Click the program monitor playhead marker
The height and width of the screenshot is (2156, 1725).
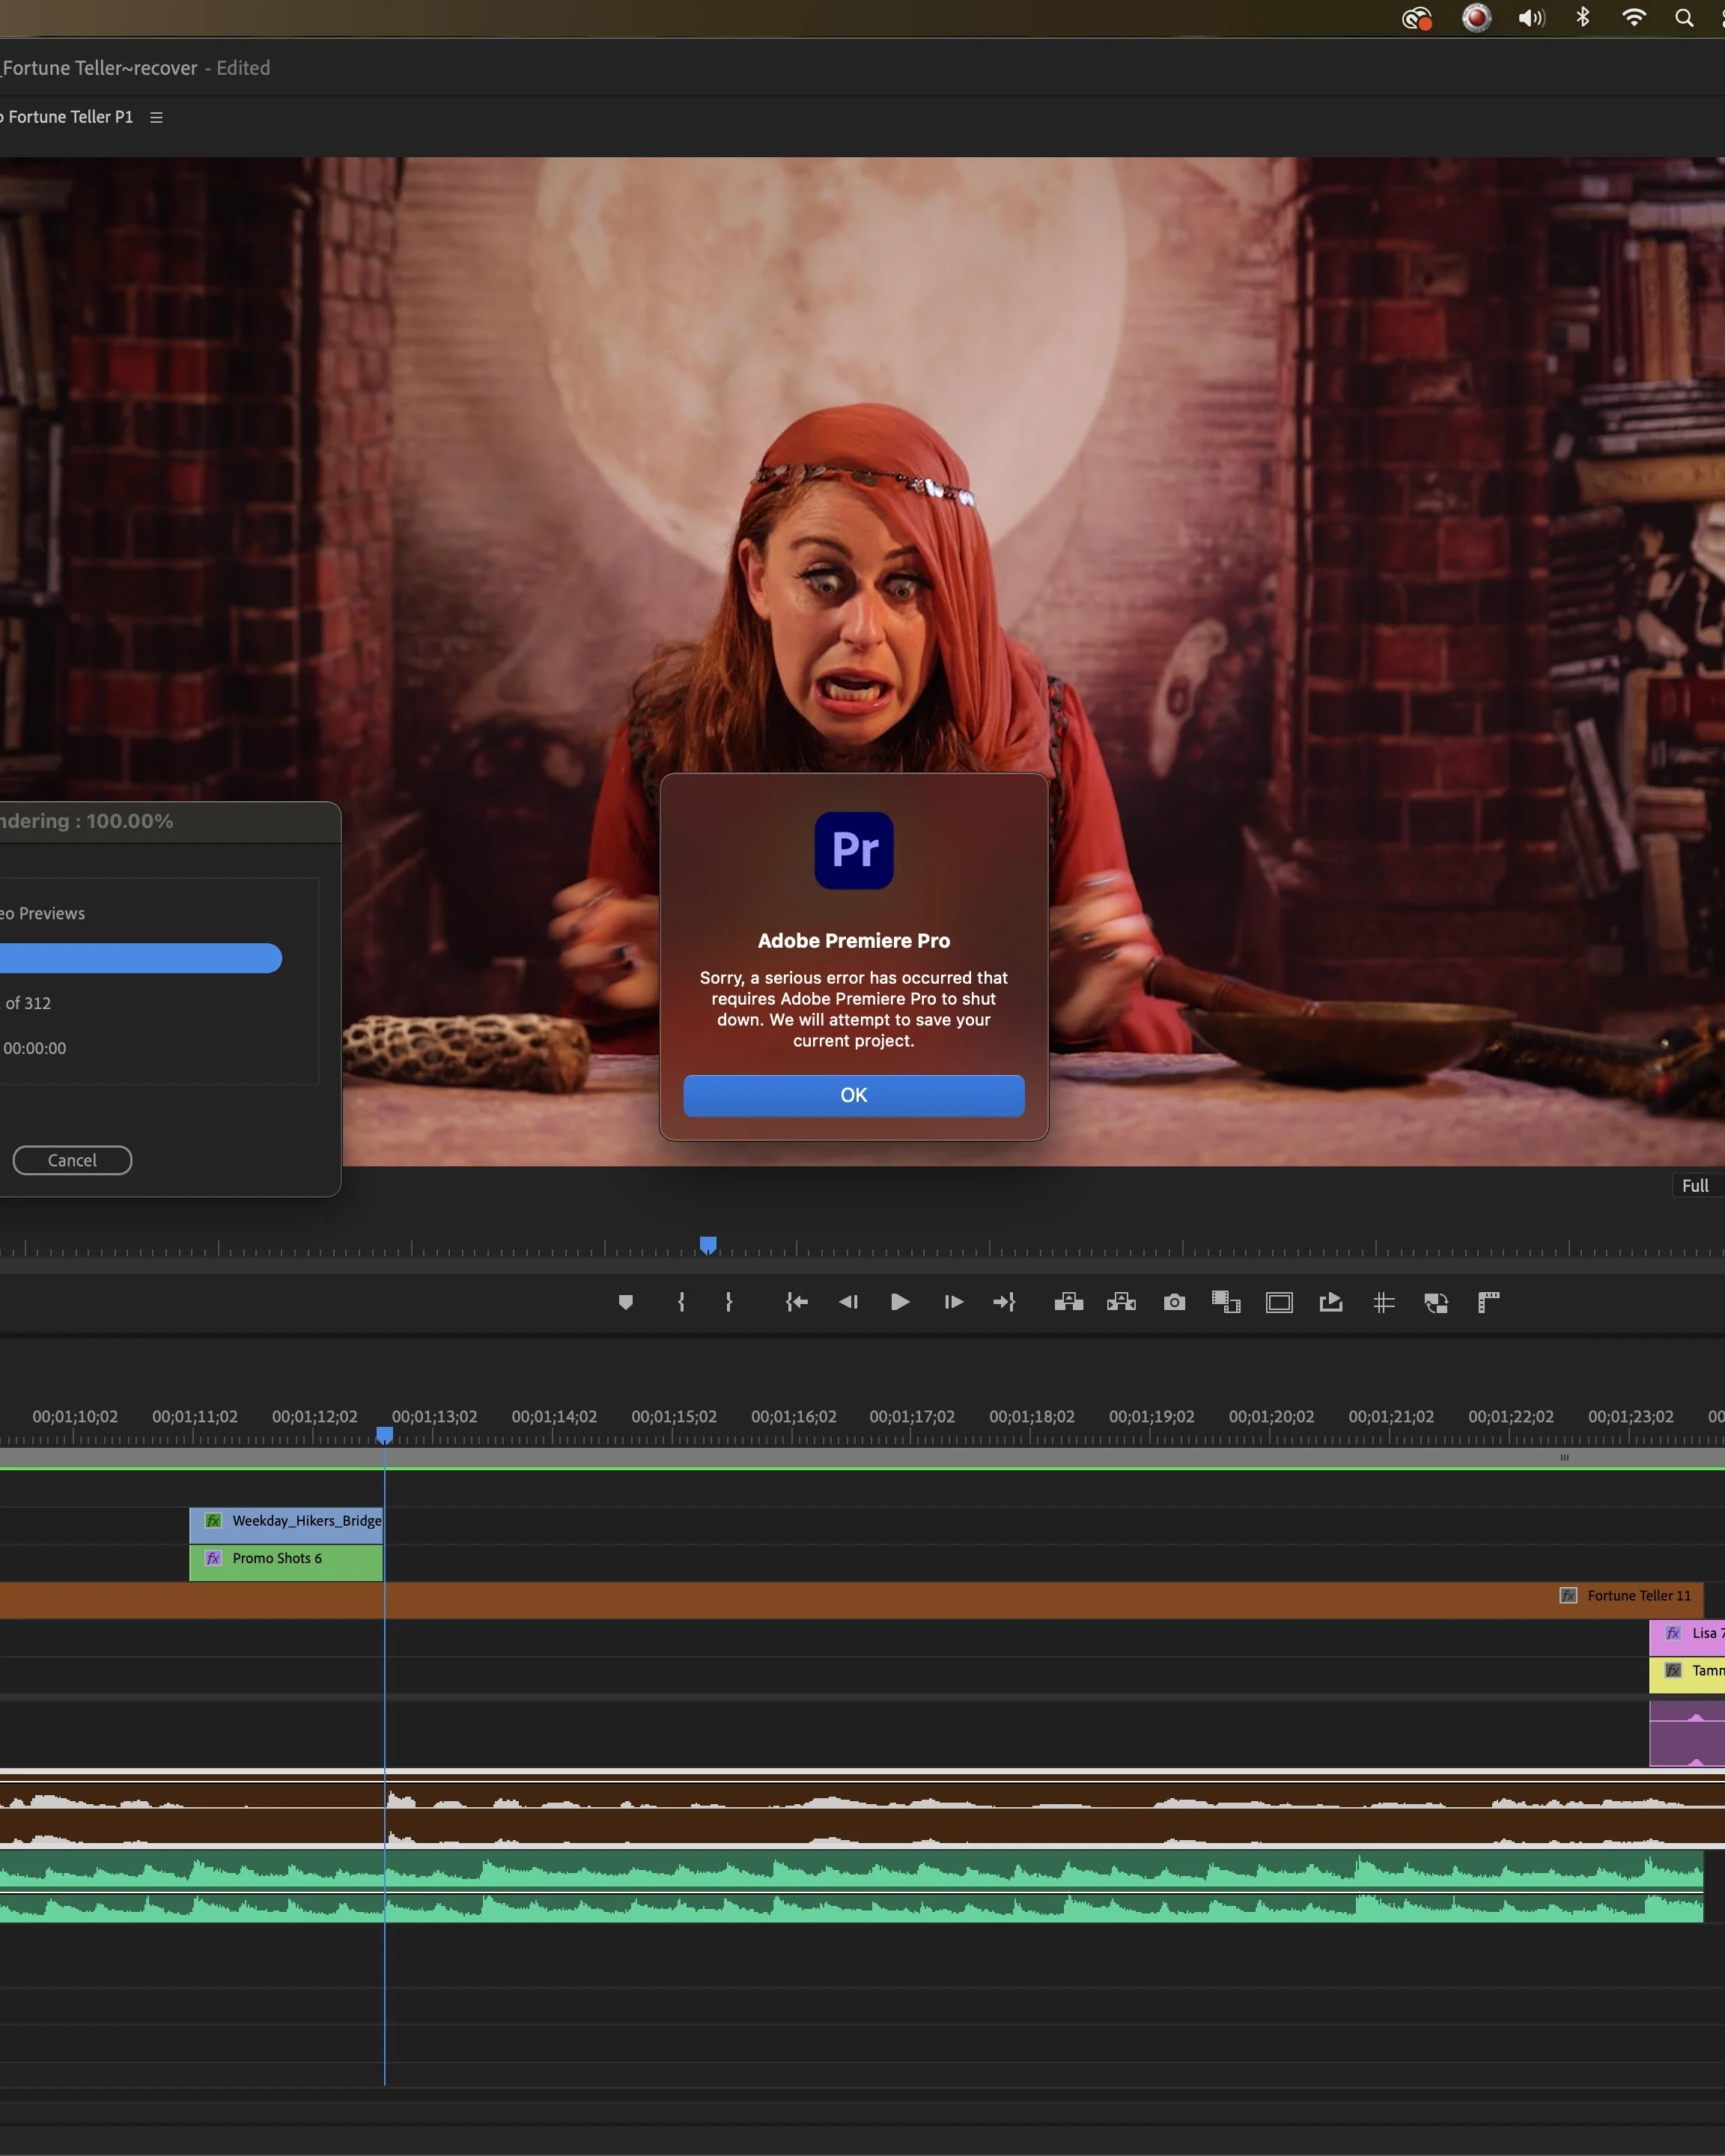(x=708, y=1245)
